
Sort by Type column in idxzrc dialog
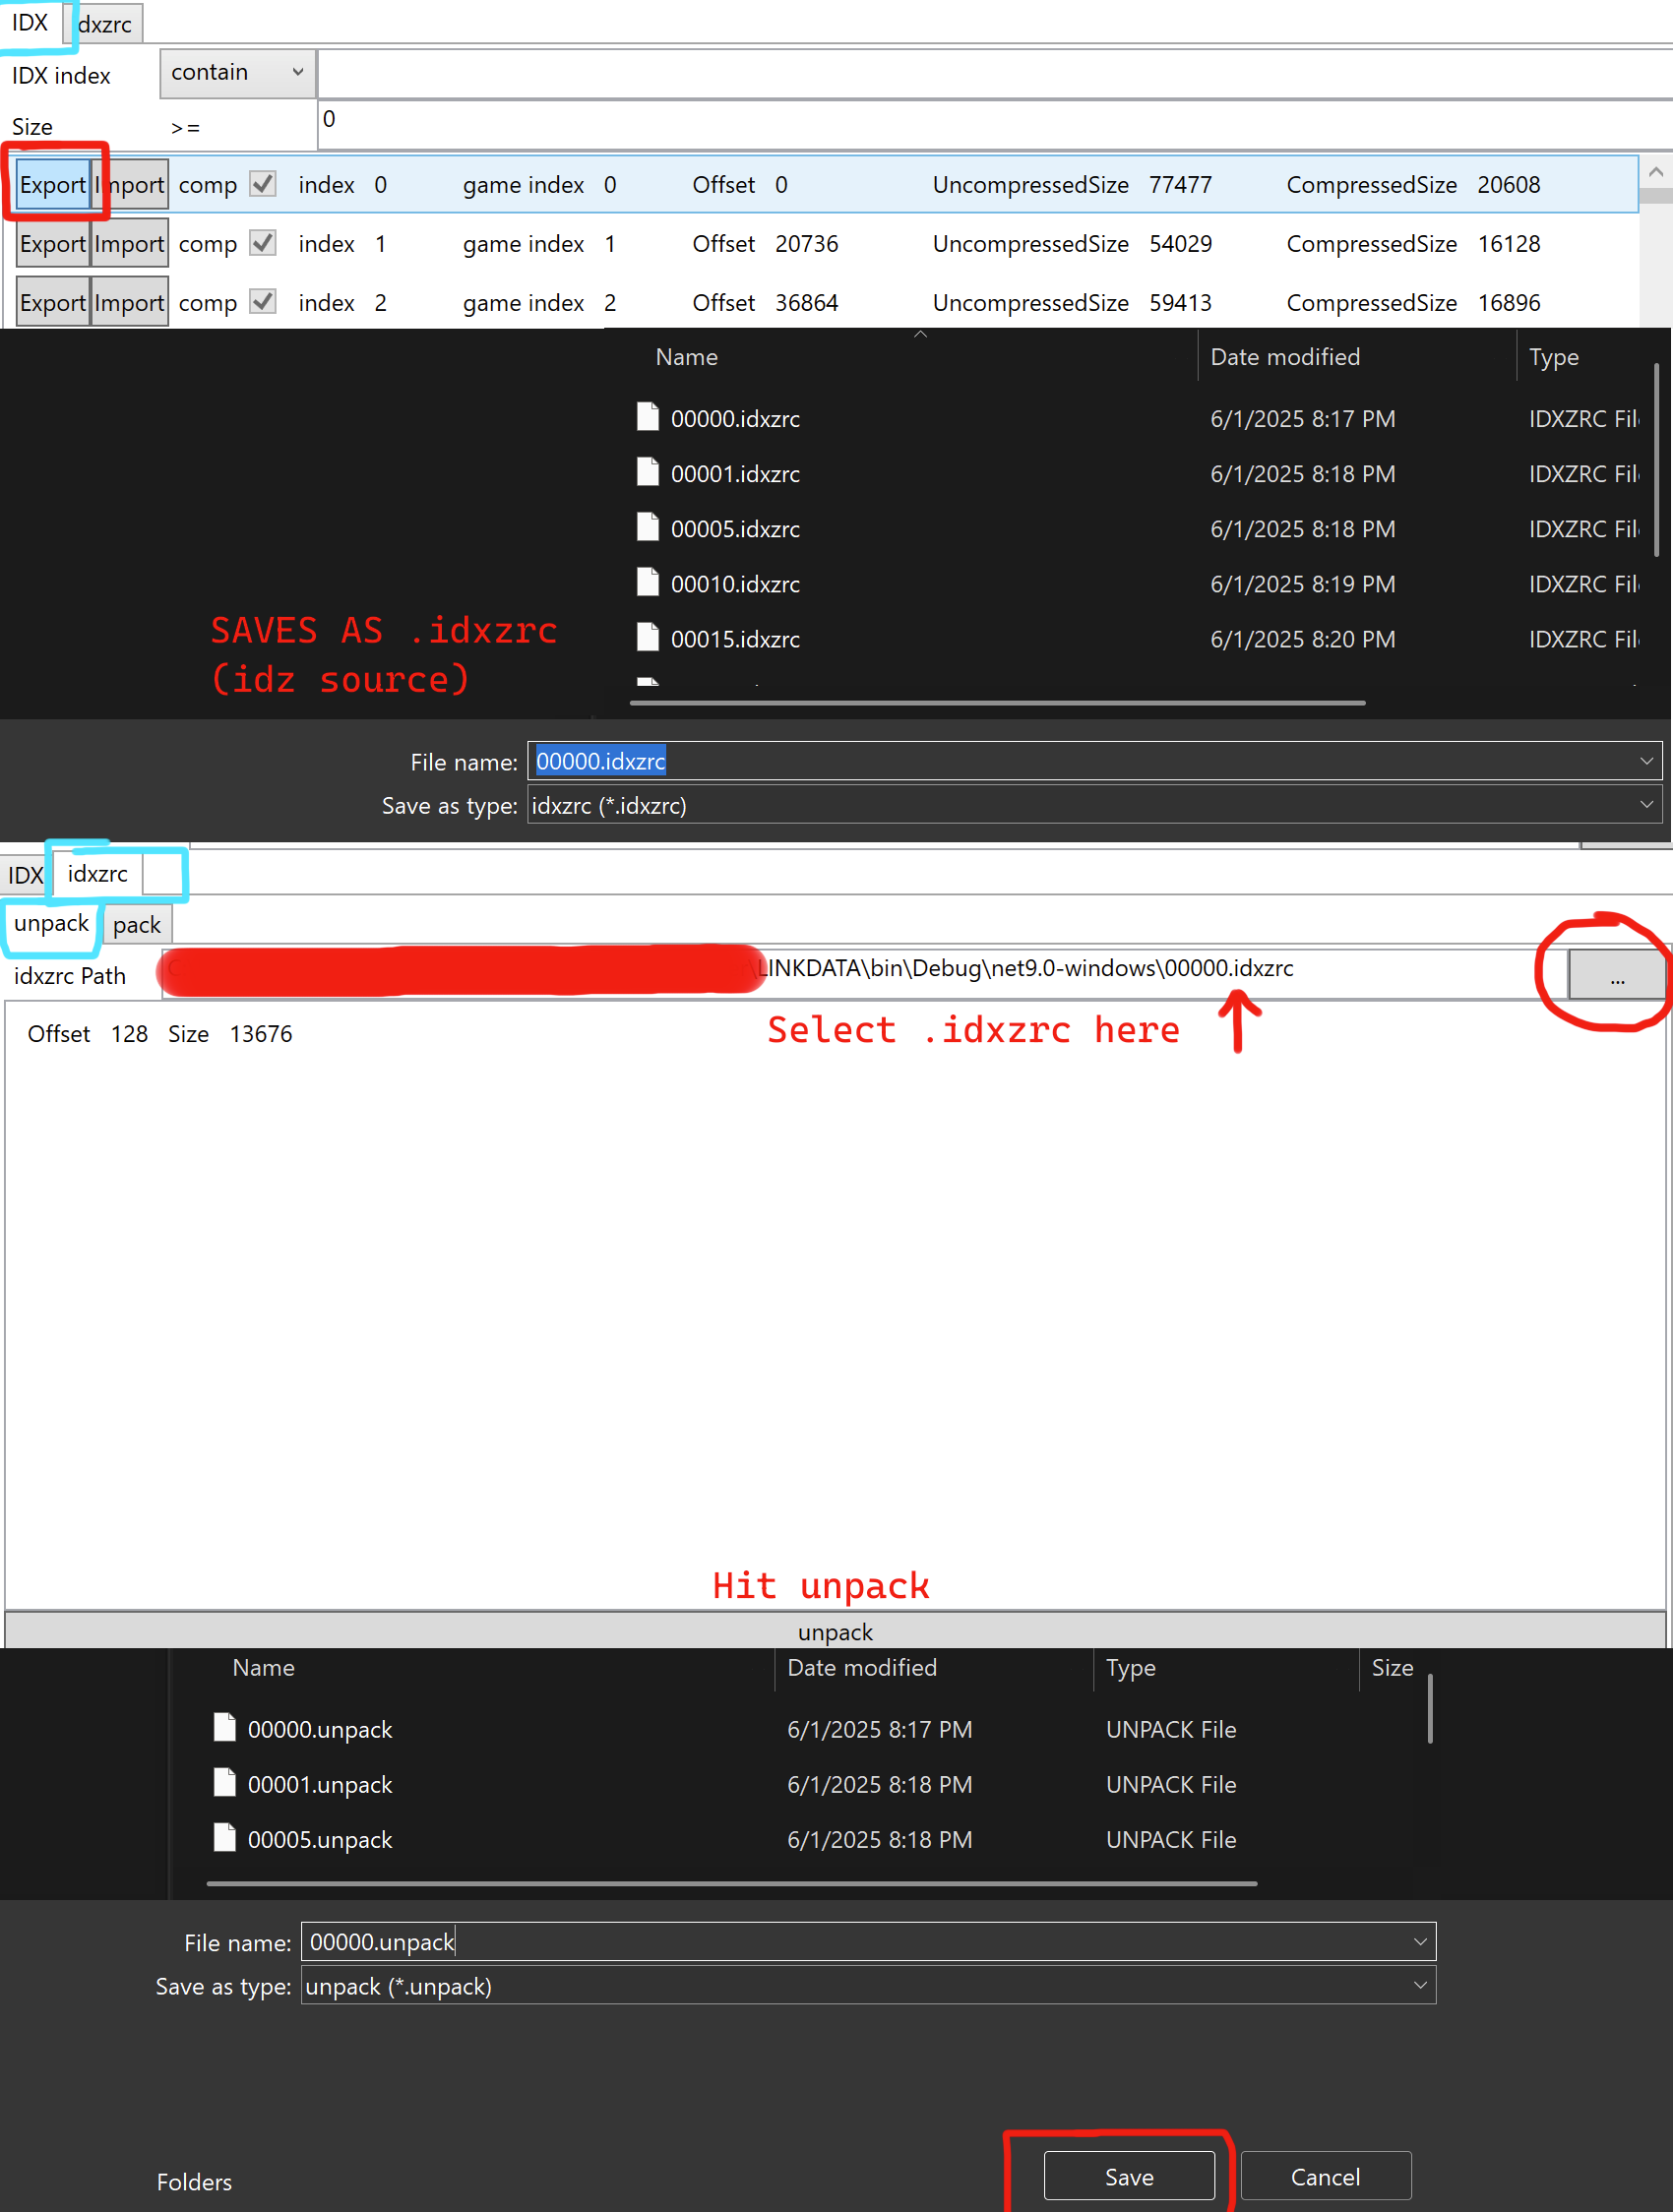1553,357
